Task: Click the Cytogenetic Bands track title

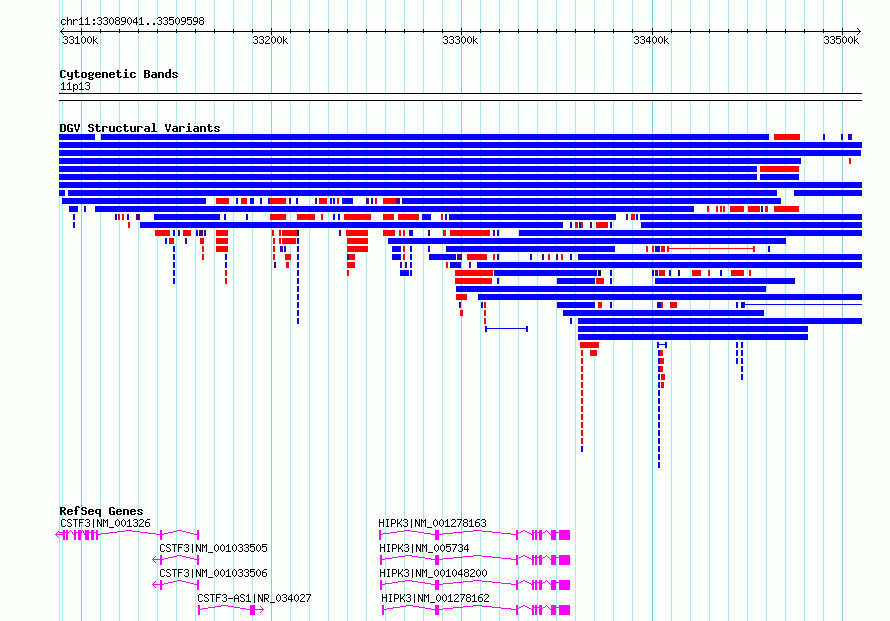Action: pyautogui.click(x=119, y=74)
